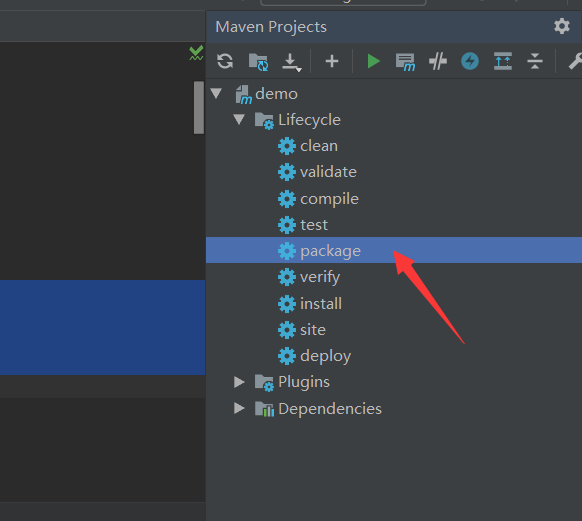Toggle skip tests mode lightning icon
This screenshot has height=521, width=582.
coord(470,61)
